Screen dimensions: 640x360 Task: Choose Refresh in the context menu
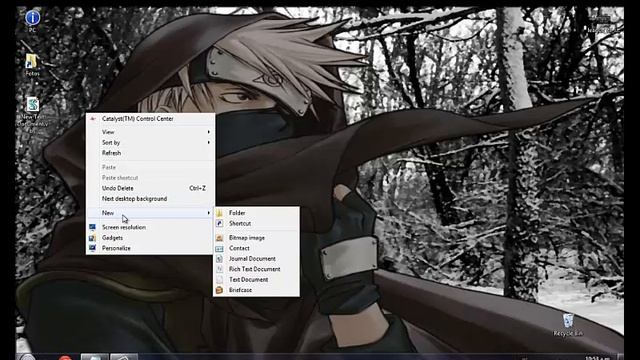click(x=150, y=153)
